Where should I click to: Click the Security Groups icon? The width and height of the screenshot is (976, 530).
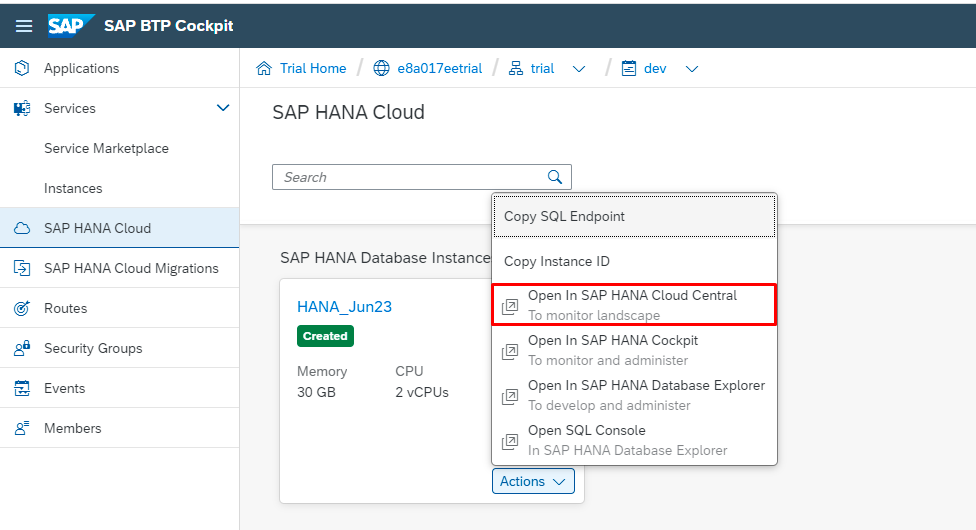22,348
